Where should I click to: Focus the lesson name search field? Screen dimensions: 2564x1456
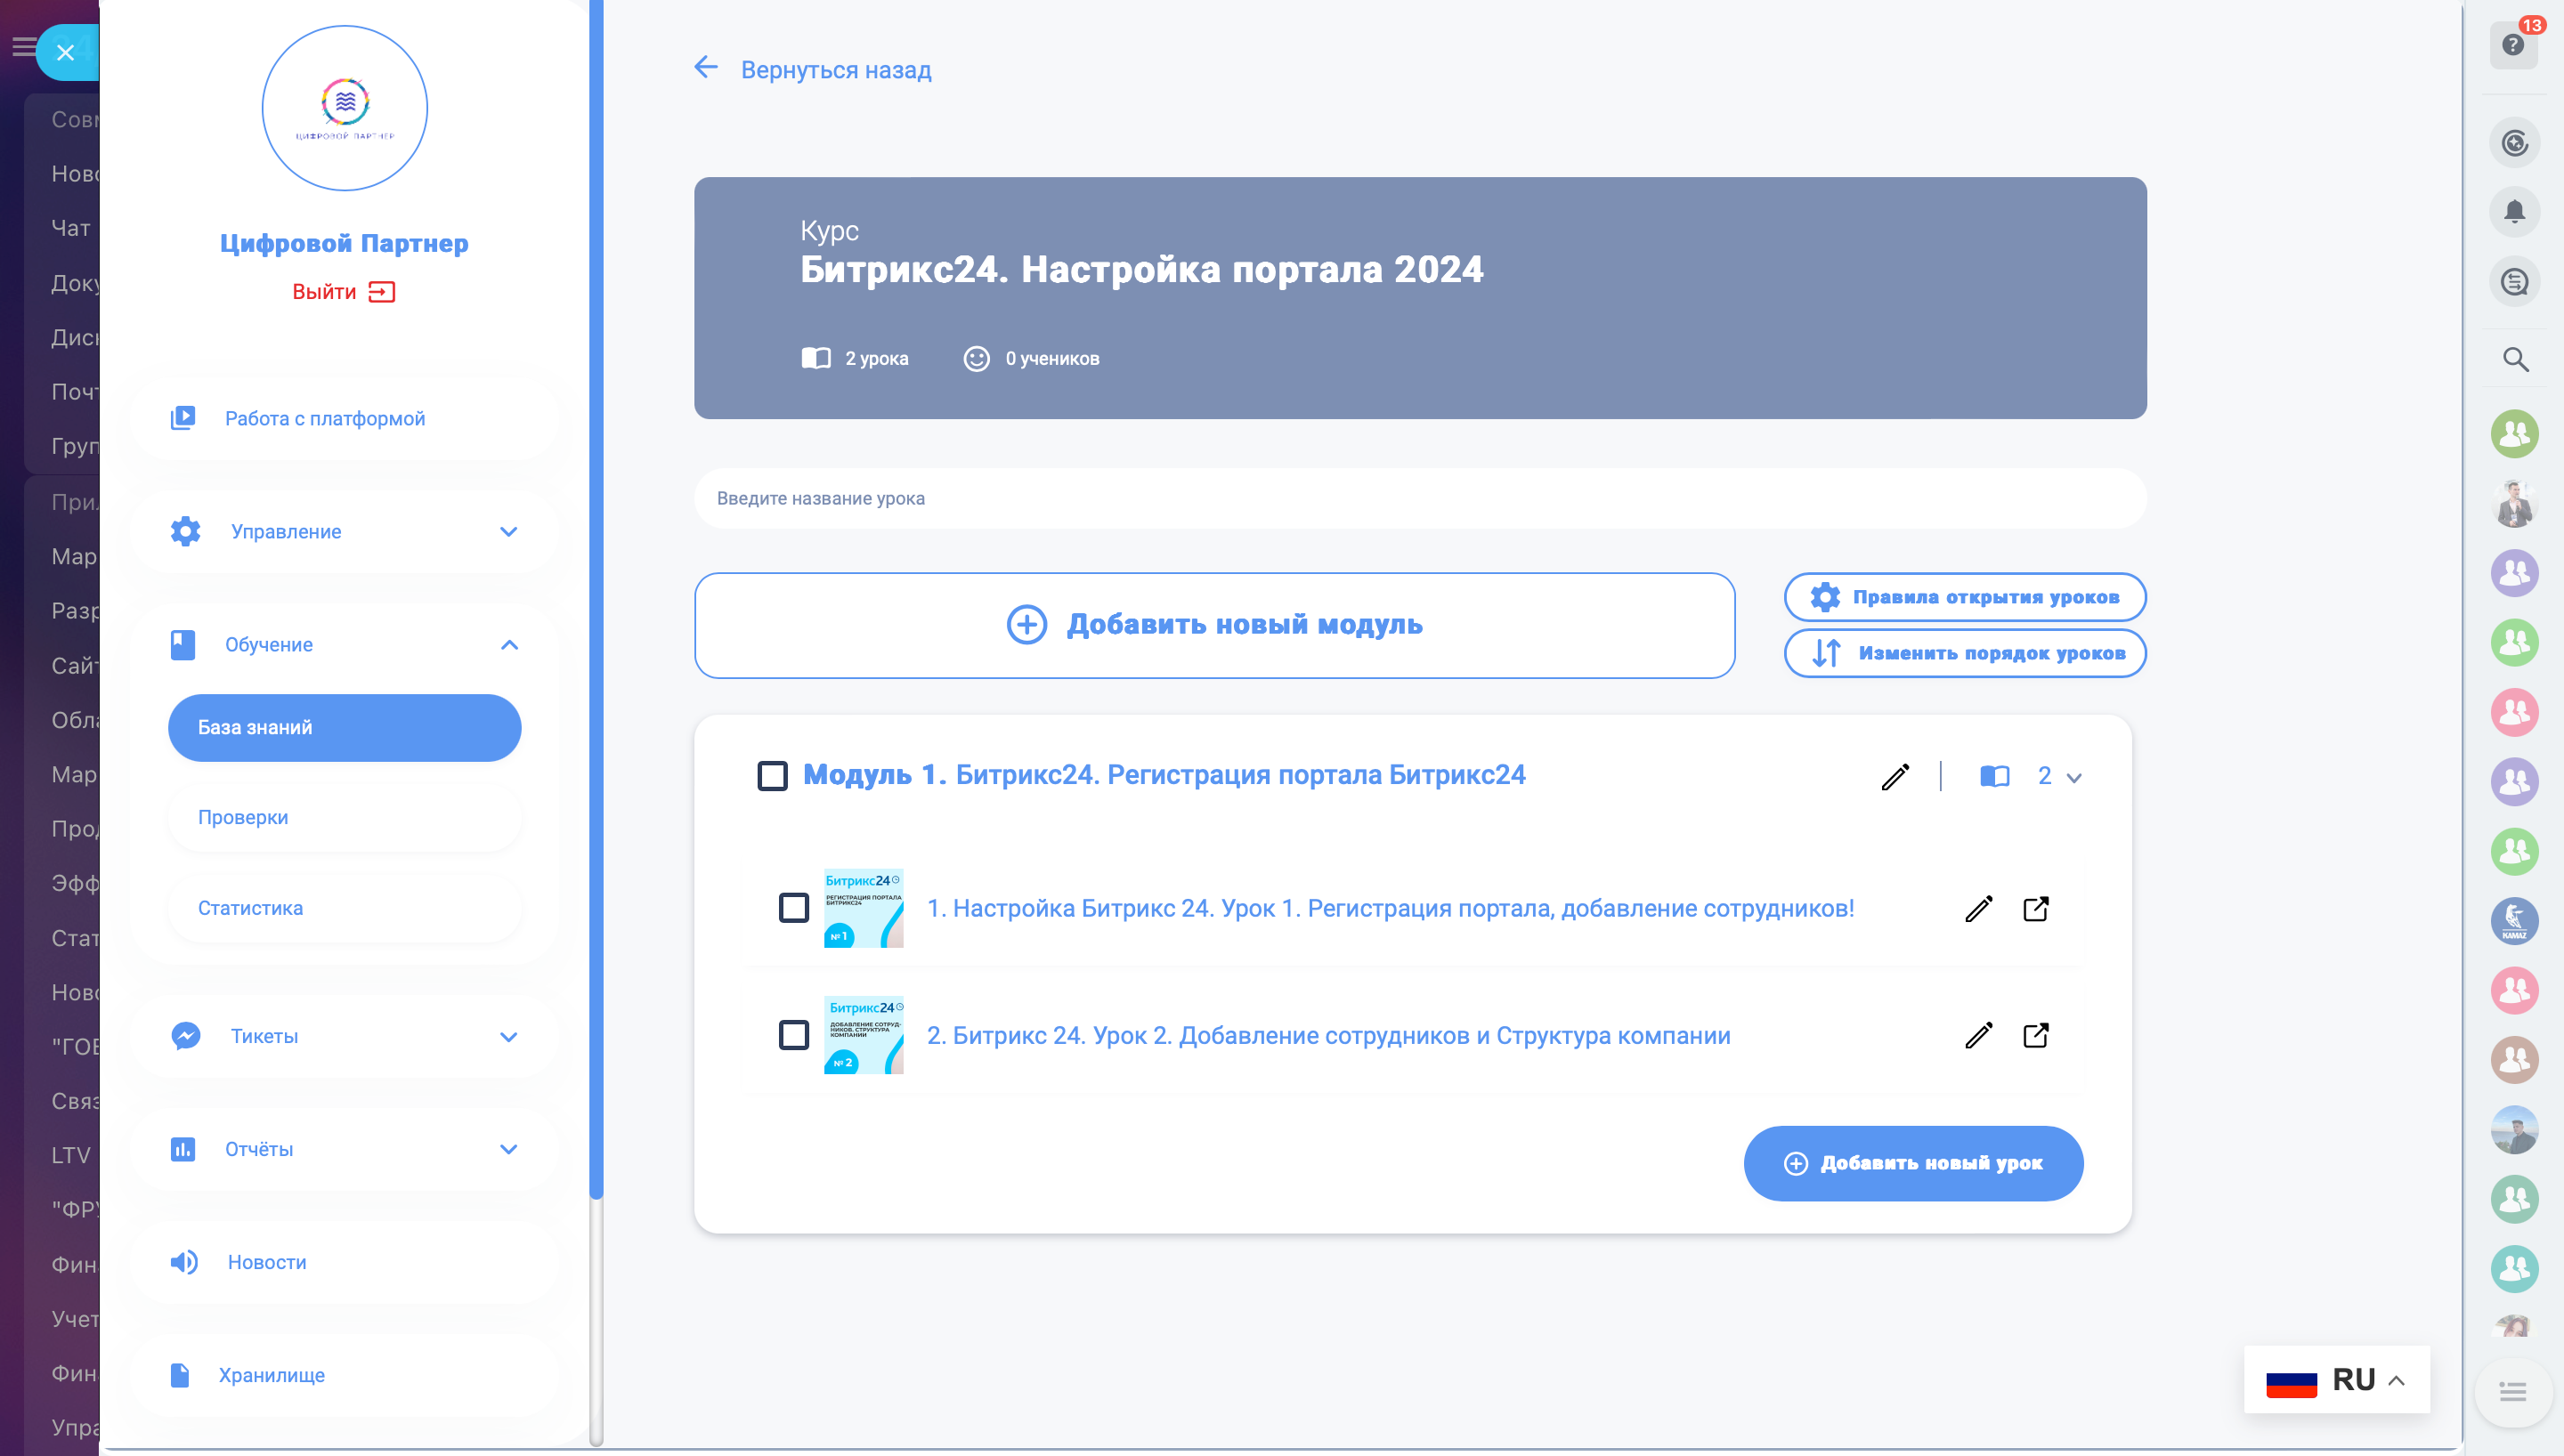pyautogui.click(x=1419, y=498)
